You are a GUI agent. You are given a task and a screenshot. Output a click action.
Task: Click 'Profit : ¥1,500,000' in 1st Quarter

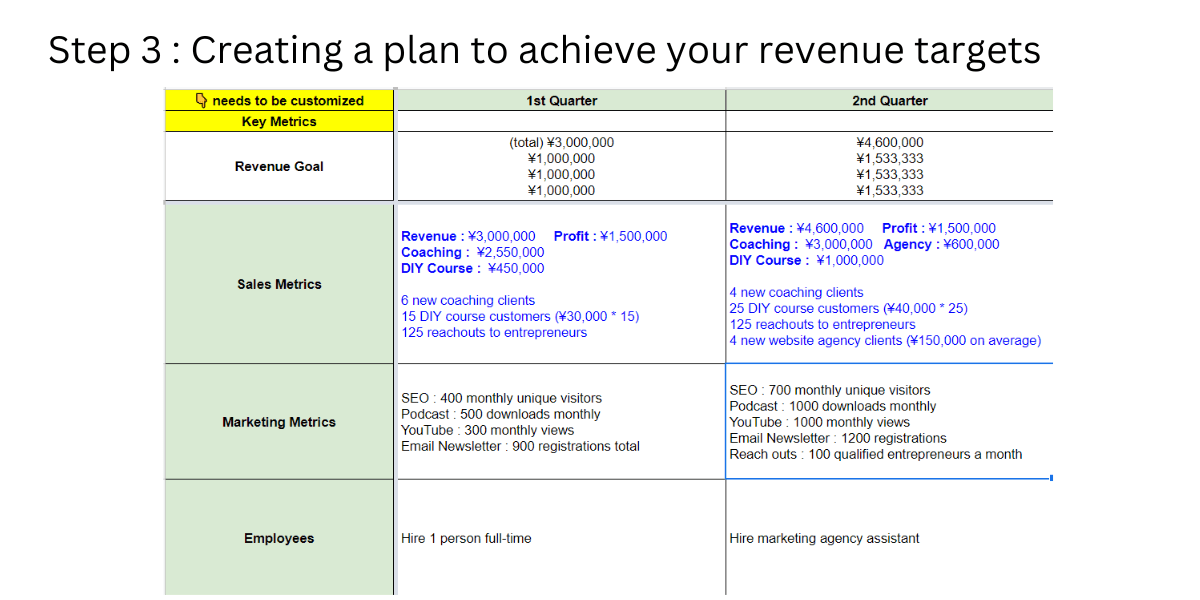tap(610, 237)
